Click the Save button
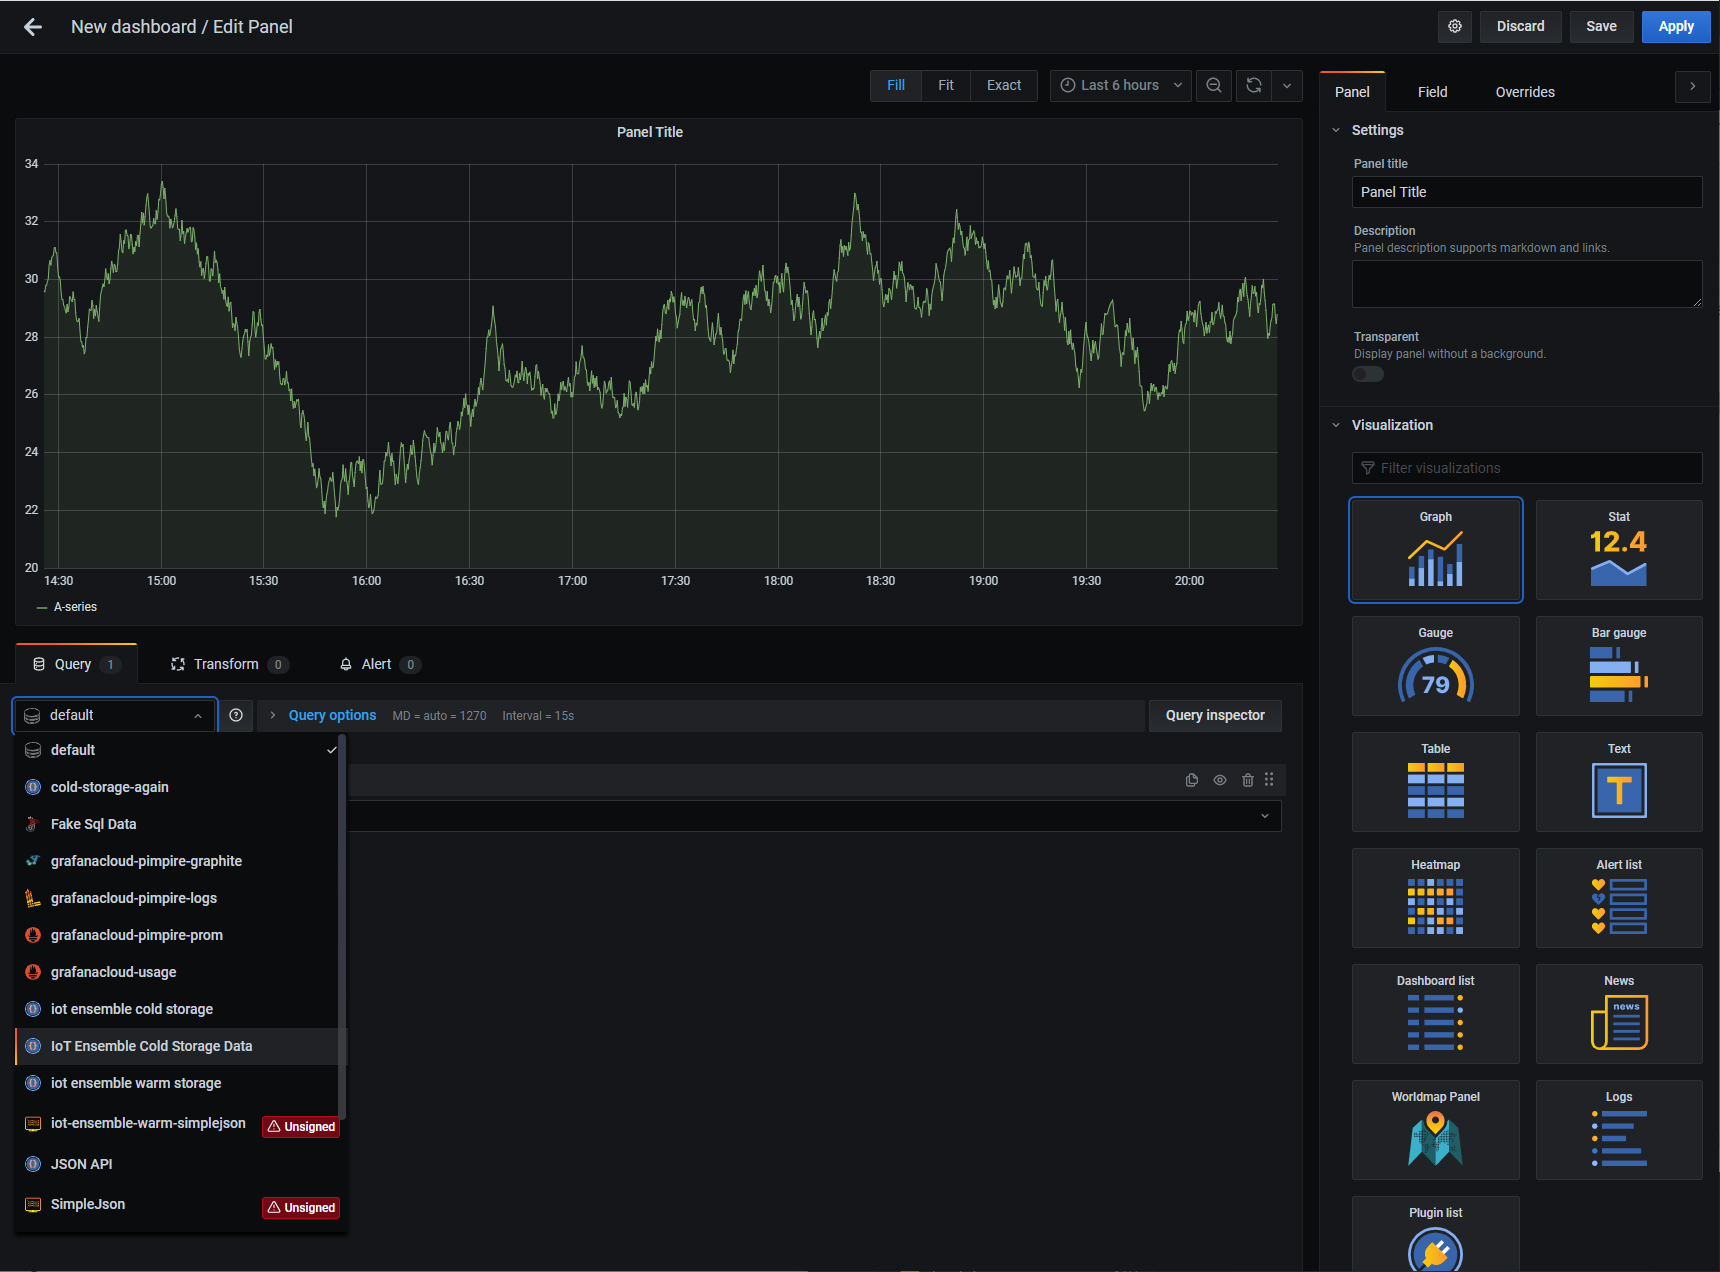This screenshot has width=1720, height=1272. click(1601, 27)
